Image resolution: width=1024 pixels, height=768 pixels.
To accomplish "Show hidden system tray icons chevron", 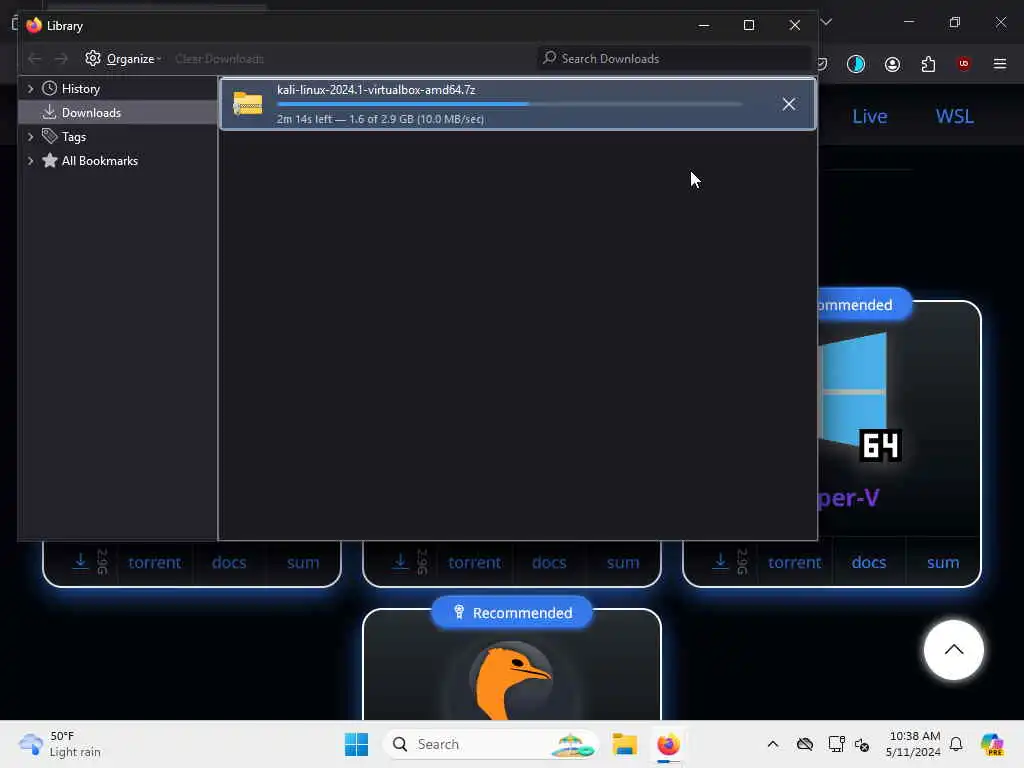I will coord(773,744).
